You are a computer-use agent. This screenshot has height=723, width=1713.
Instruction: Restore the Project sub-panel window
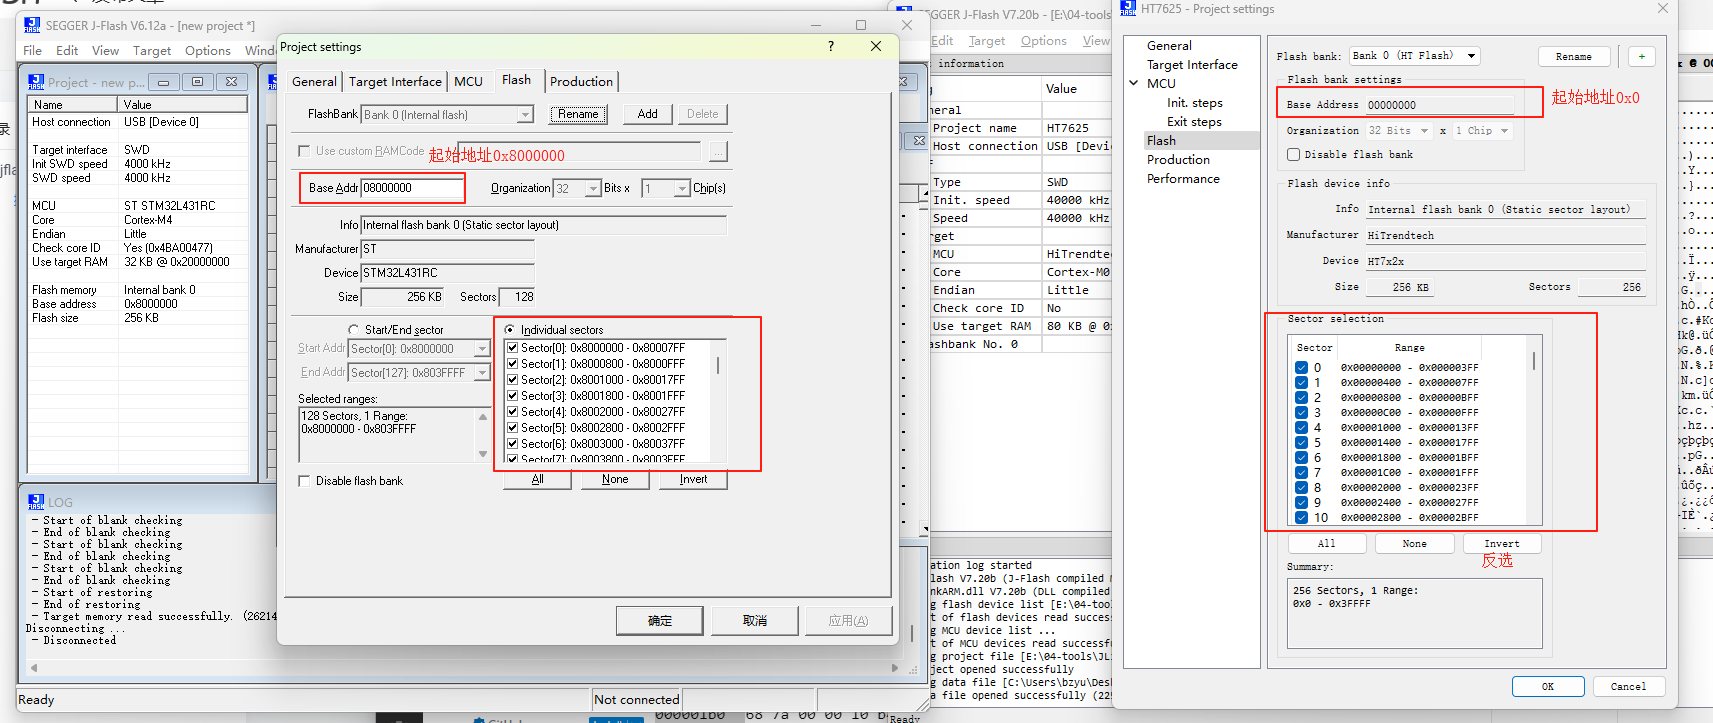pyautogui.click(x=197, y=82)
